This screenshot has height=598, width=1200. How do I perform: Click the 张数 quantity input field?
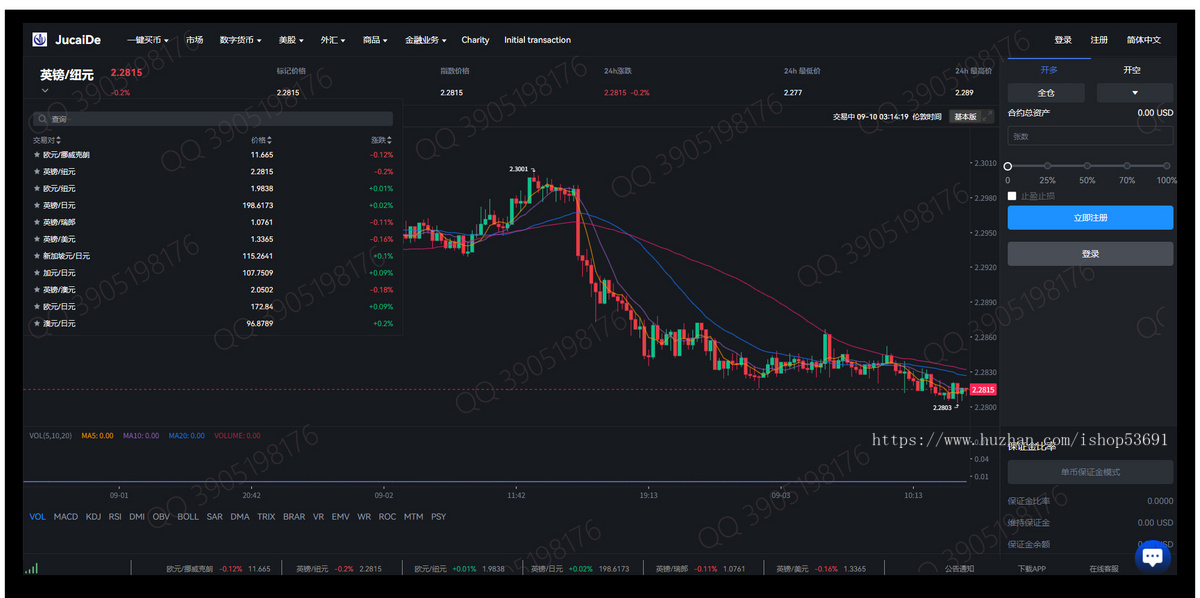(x=1090, y=136)
